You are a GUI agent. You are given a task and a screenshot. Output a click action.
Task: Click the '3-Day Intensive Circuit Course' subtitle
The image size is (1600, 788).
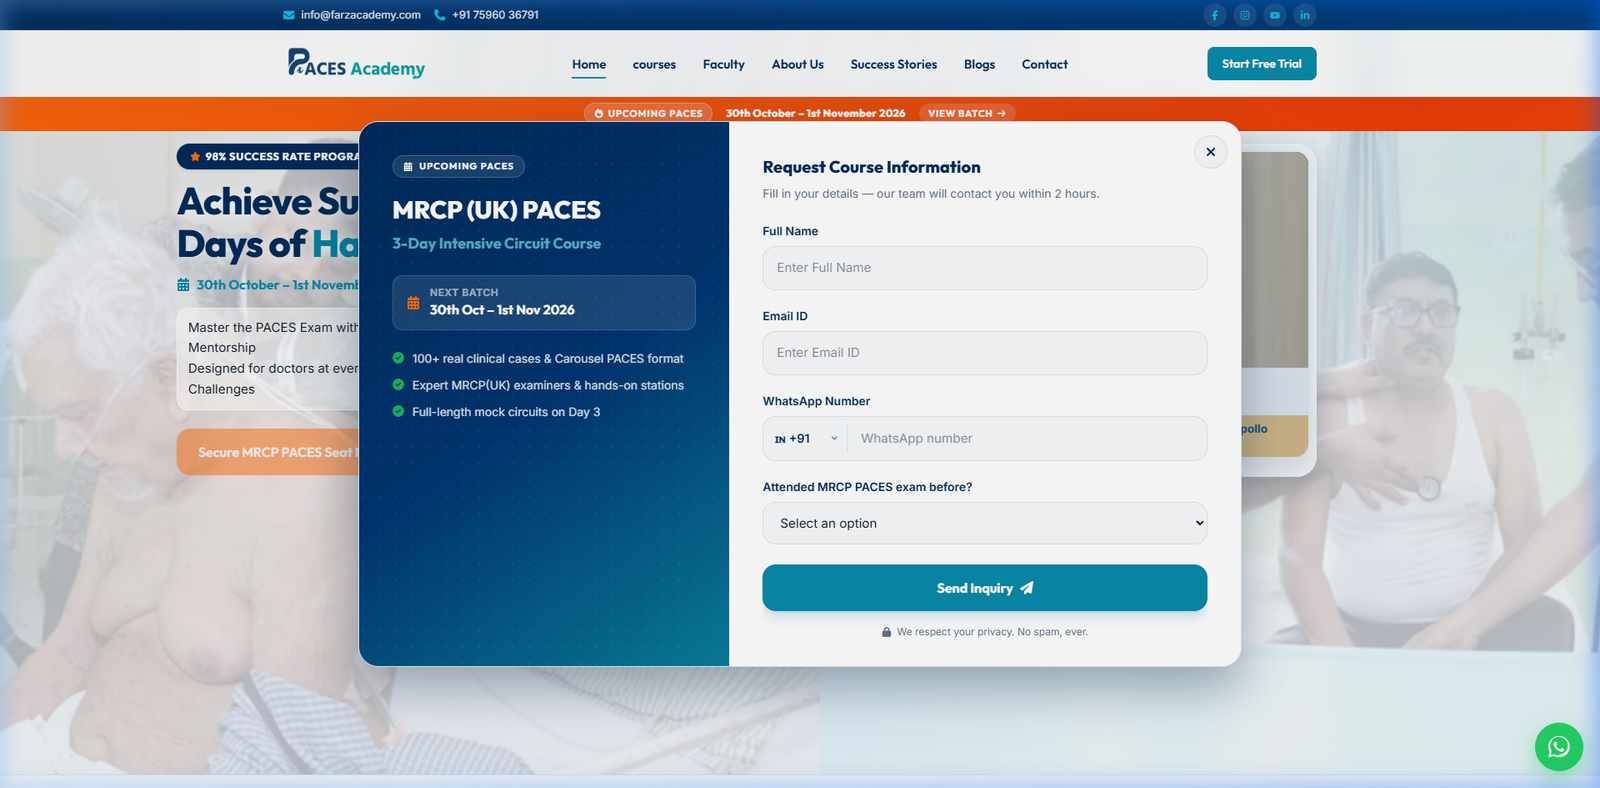coord(497,244)
